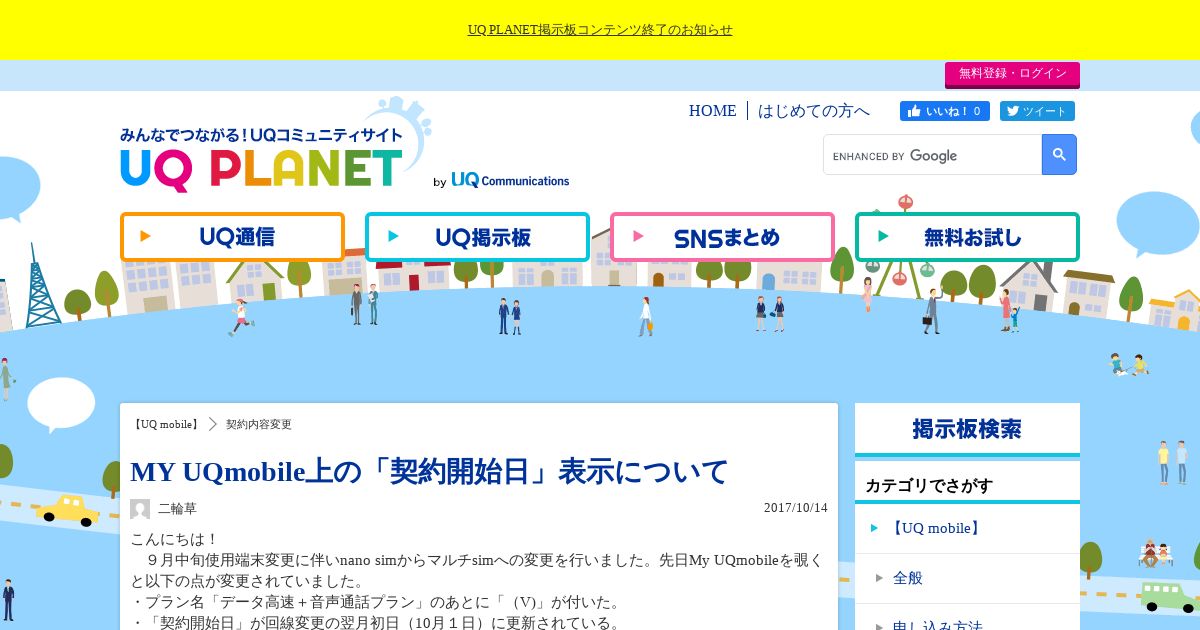Viewport: 1200px width, 630px height.
Task: Open the 無料お試し navigation tab
Action: [967, 237]
